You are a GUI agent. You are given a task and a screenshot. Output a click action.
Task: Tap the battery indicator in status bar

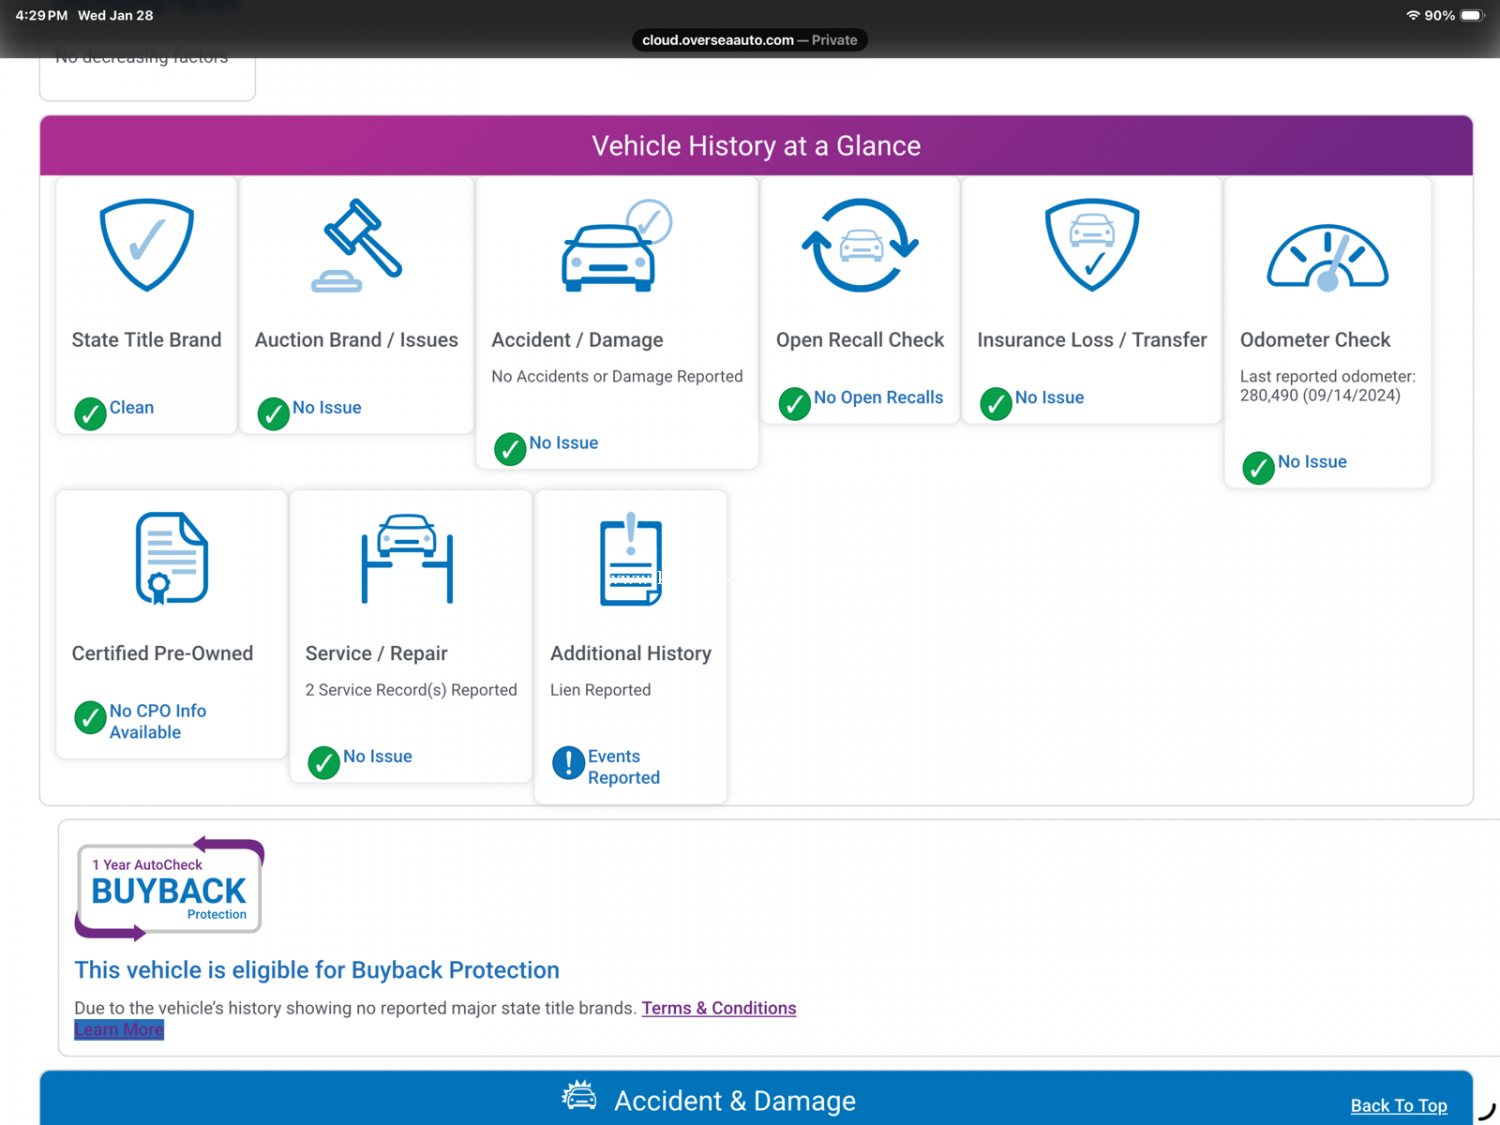point(1471,16)
